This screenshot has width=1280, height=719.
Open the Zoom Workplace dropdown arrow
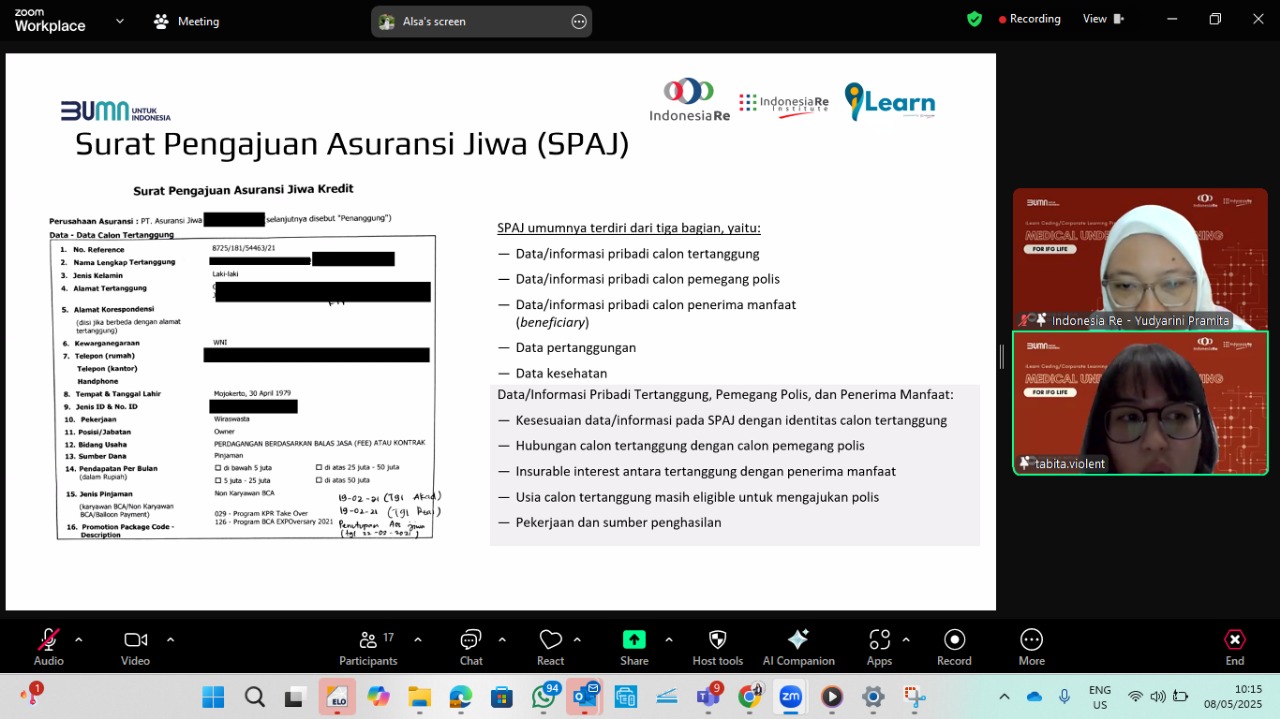[120, 20]
